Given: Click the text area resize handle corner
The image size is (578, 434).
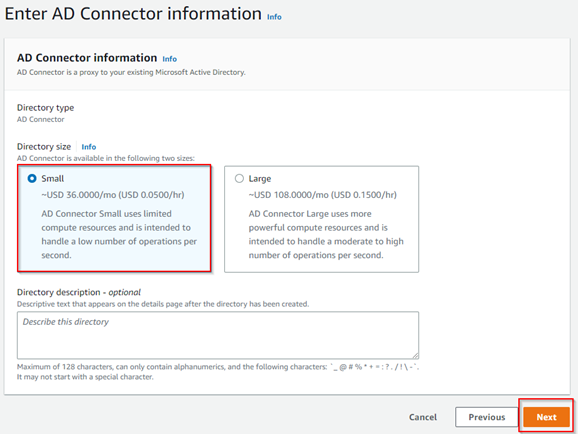Looking at the screenshot, I should pyautogui.click(x=415, y=355).
